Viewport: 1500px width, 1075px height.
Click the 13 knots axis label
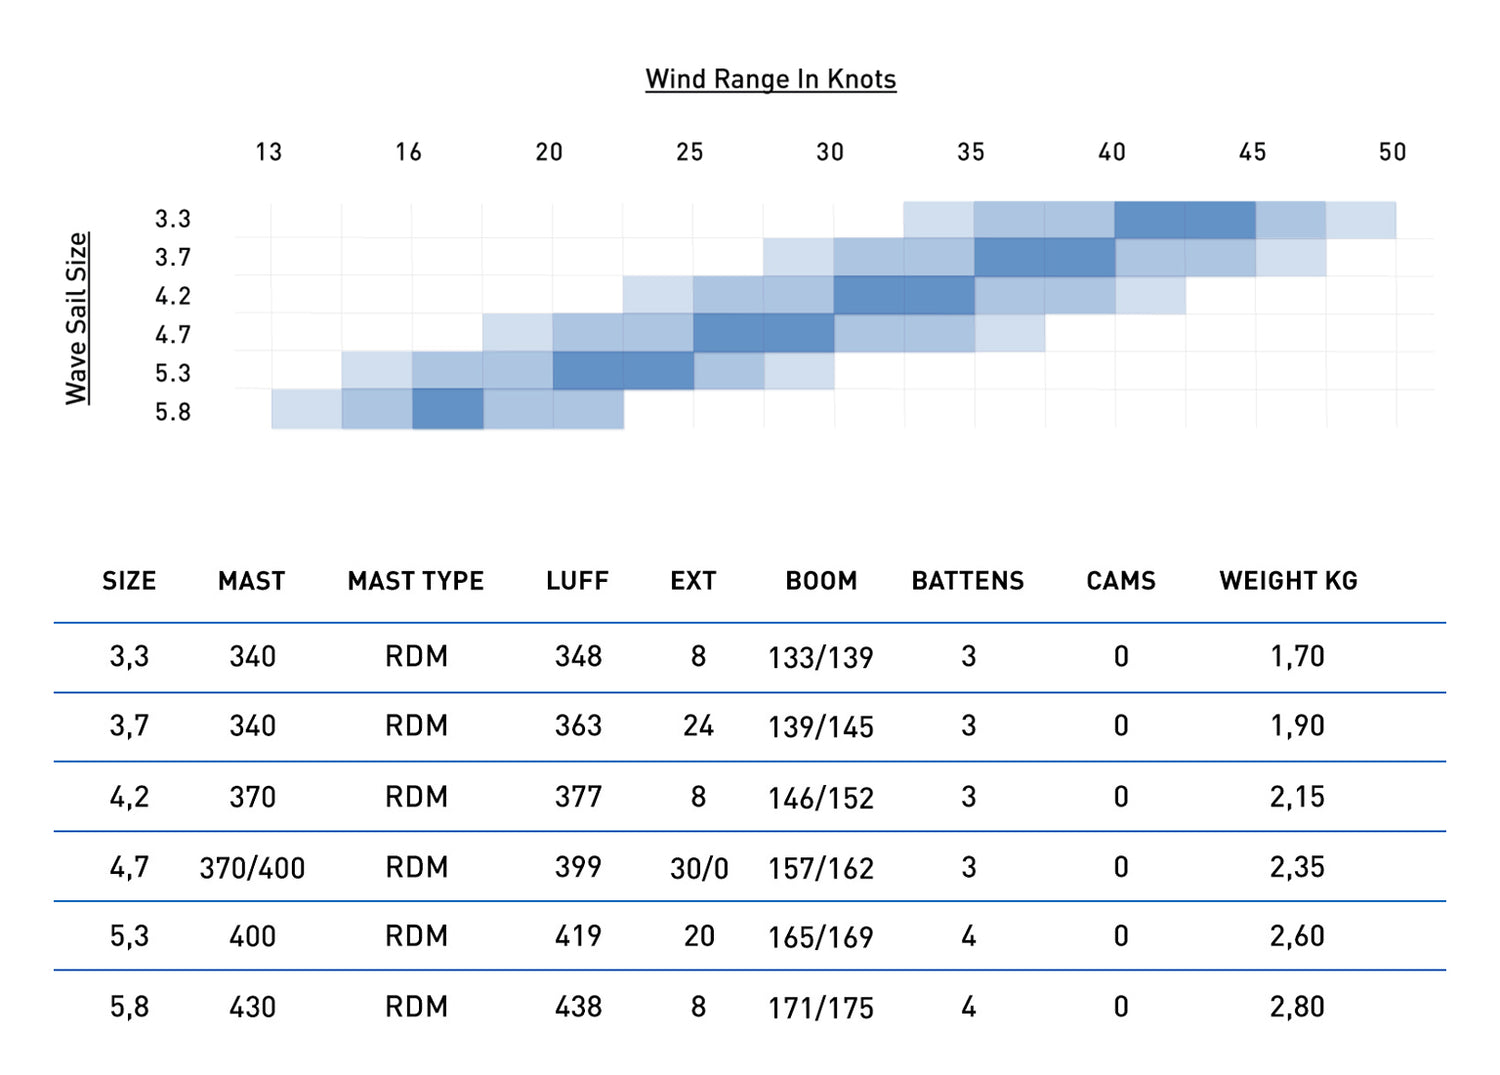click(x=269, y=152)
